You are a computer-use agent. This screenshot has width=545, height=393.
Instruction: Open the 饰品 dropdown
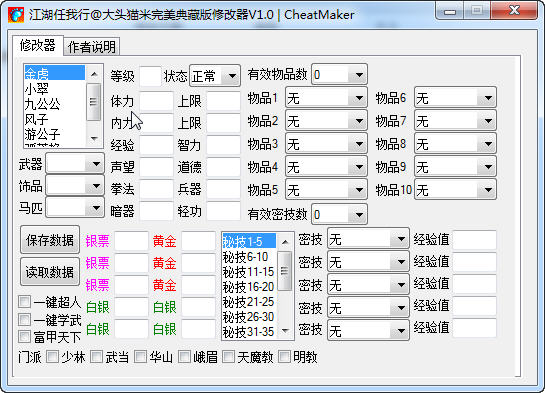tap(75, 186)
